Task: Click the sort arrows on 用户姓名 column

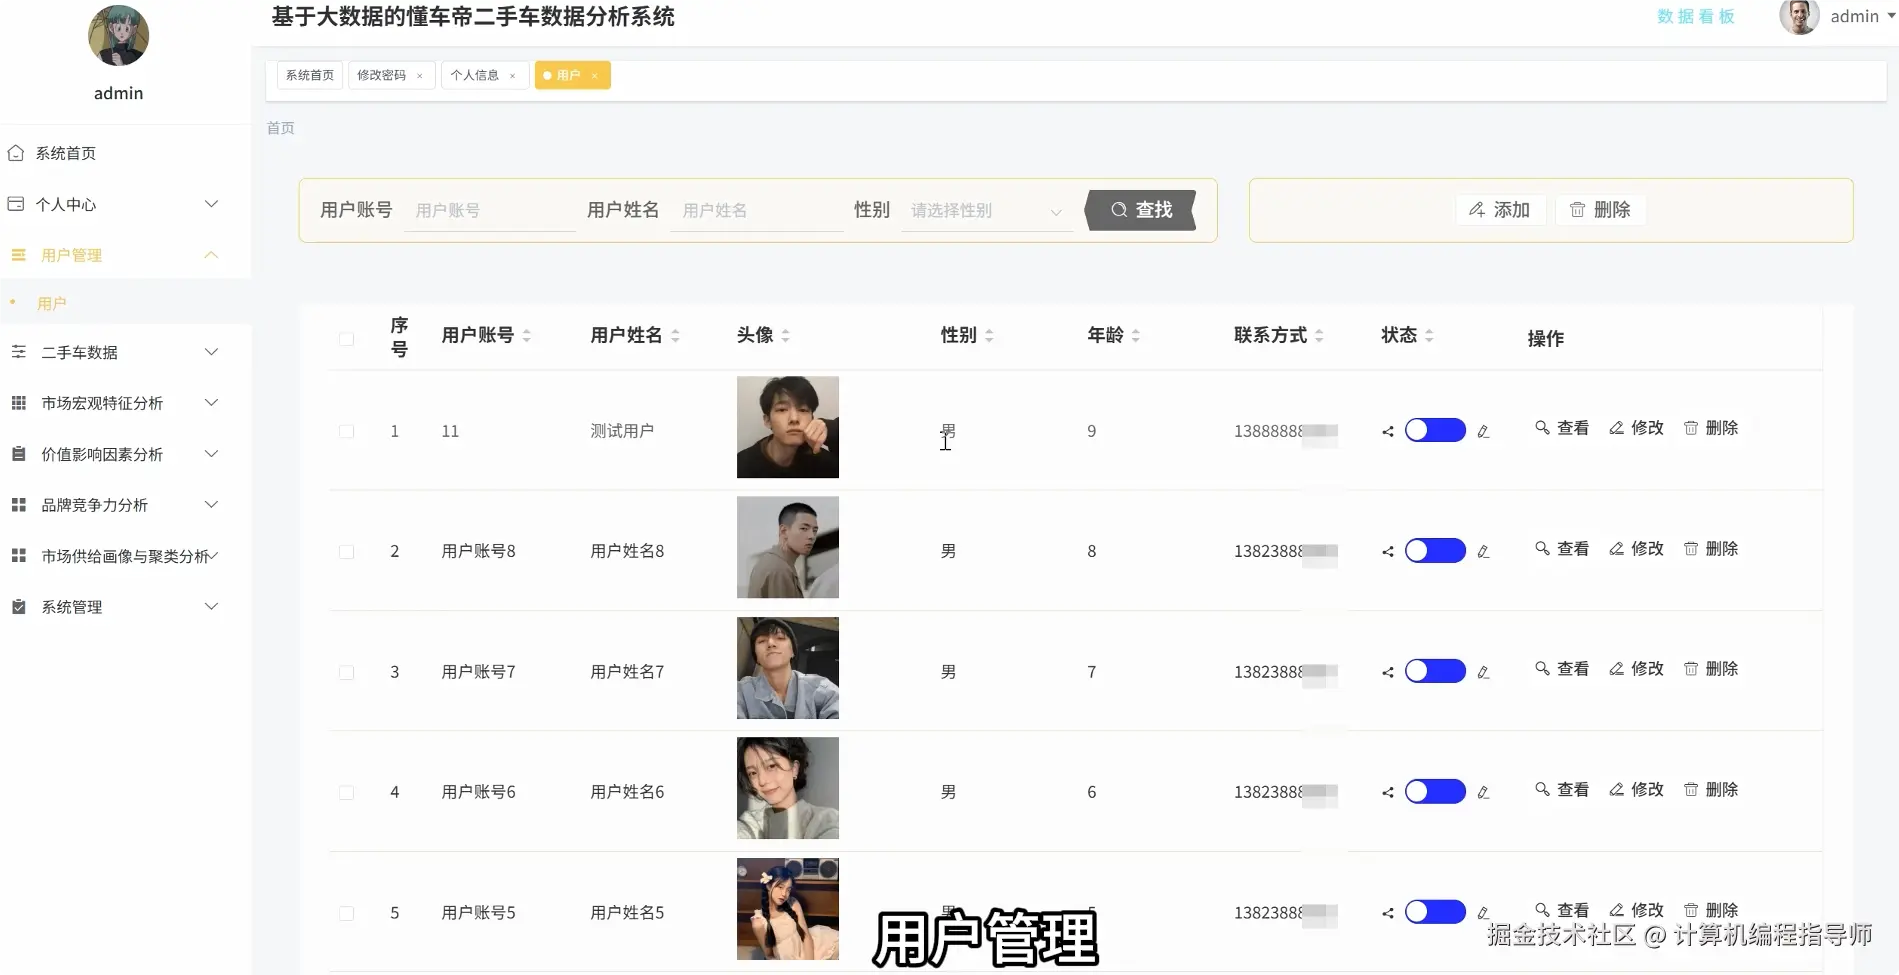Action: (x=675, y=336)
